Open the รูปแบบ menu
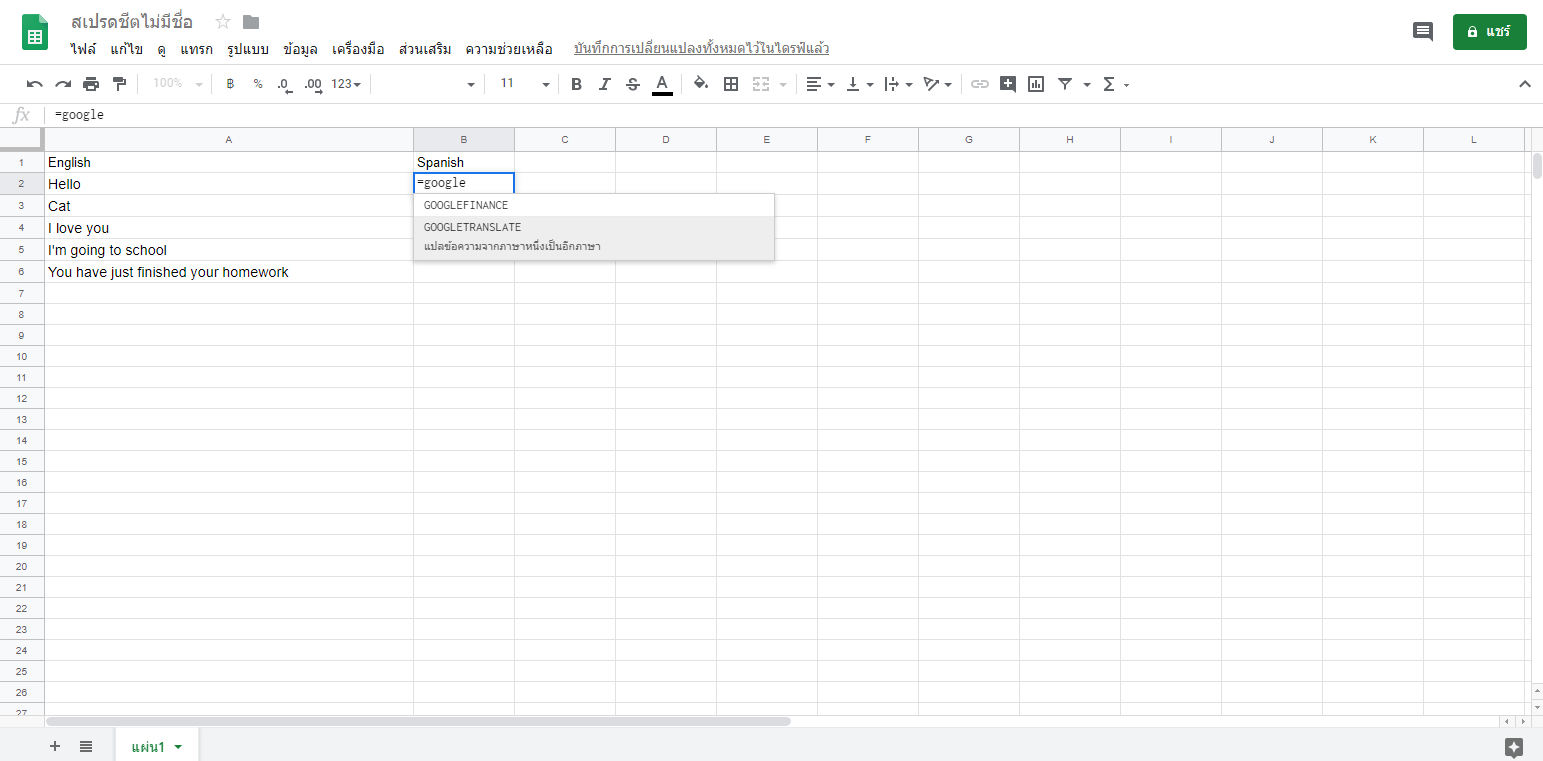This screenshot has height=761, width=1543. click(248, 48)
